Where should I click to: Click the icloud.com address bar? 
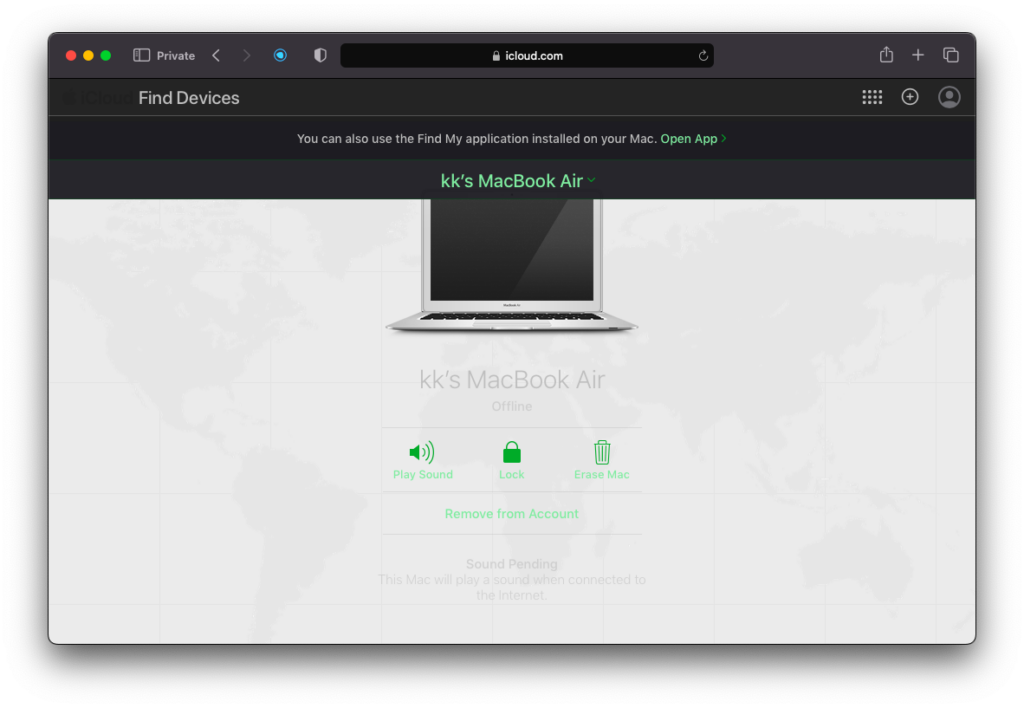527,56
